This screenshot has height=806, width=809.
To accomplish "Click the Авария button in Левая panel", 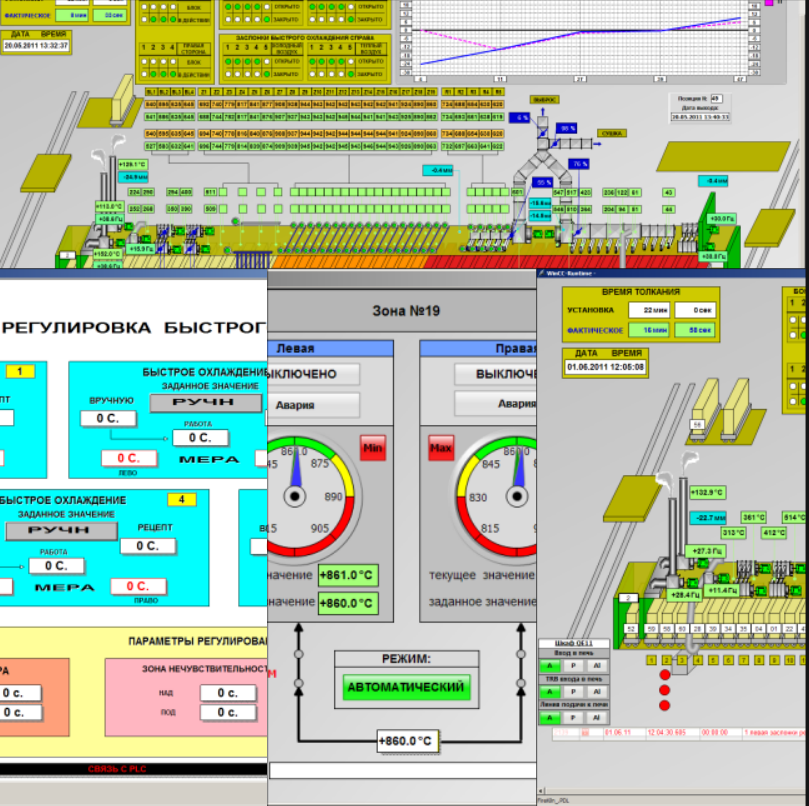I will tap(313, 405).
